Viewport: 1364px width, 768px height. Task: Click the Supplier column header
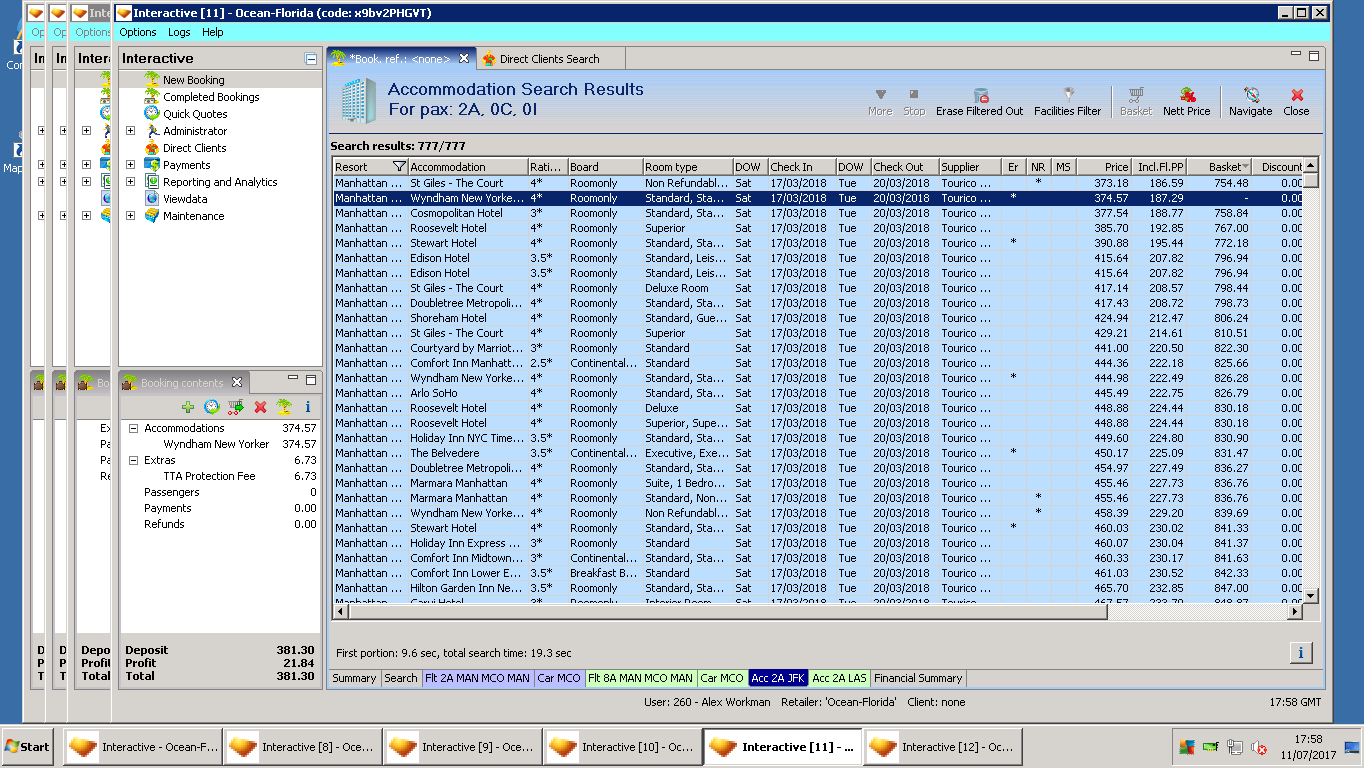pos(970,167)
